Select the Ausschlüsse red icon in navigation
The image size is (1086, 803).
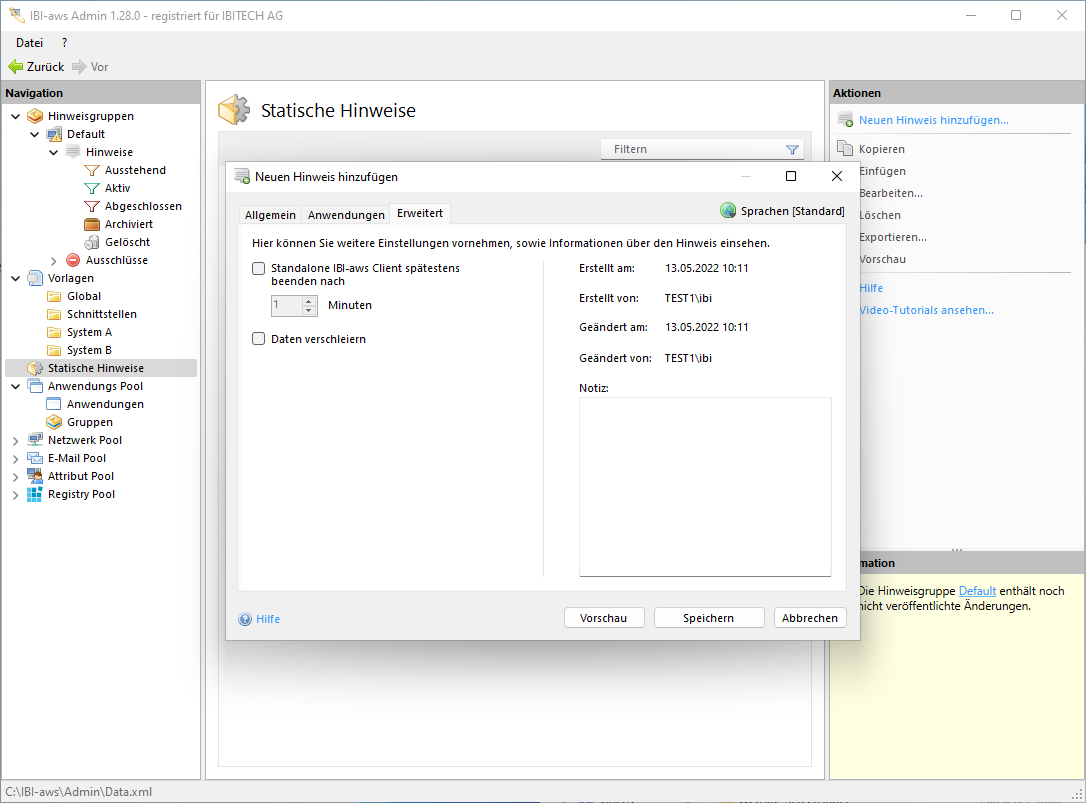point(73,260)
